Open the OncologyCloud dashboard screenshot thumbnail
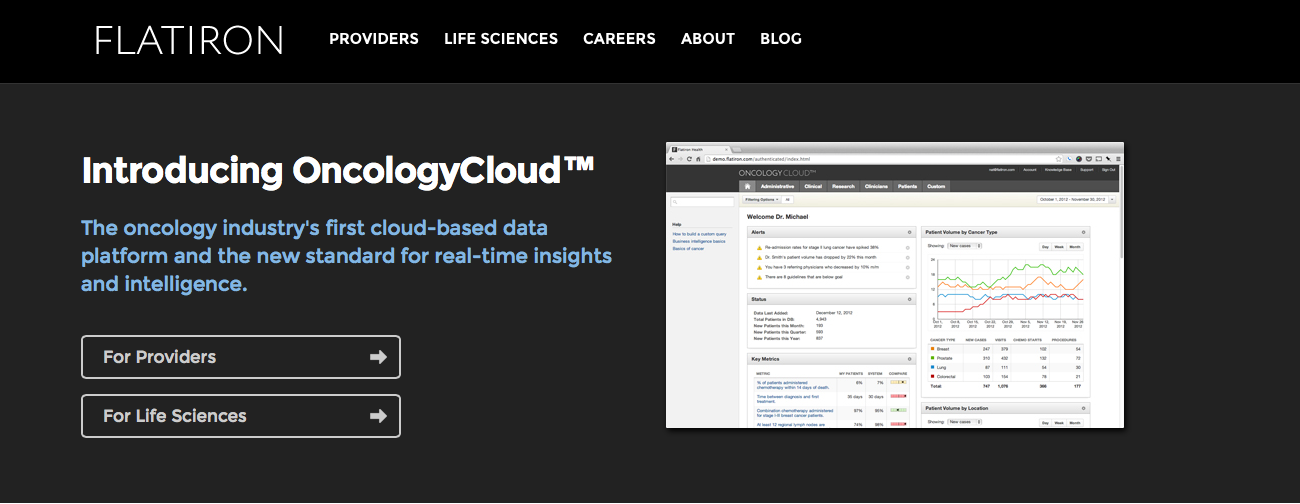Image resolution: width=1300 pixels, height=504 pixels. [x=895, y=285]
